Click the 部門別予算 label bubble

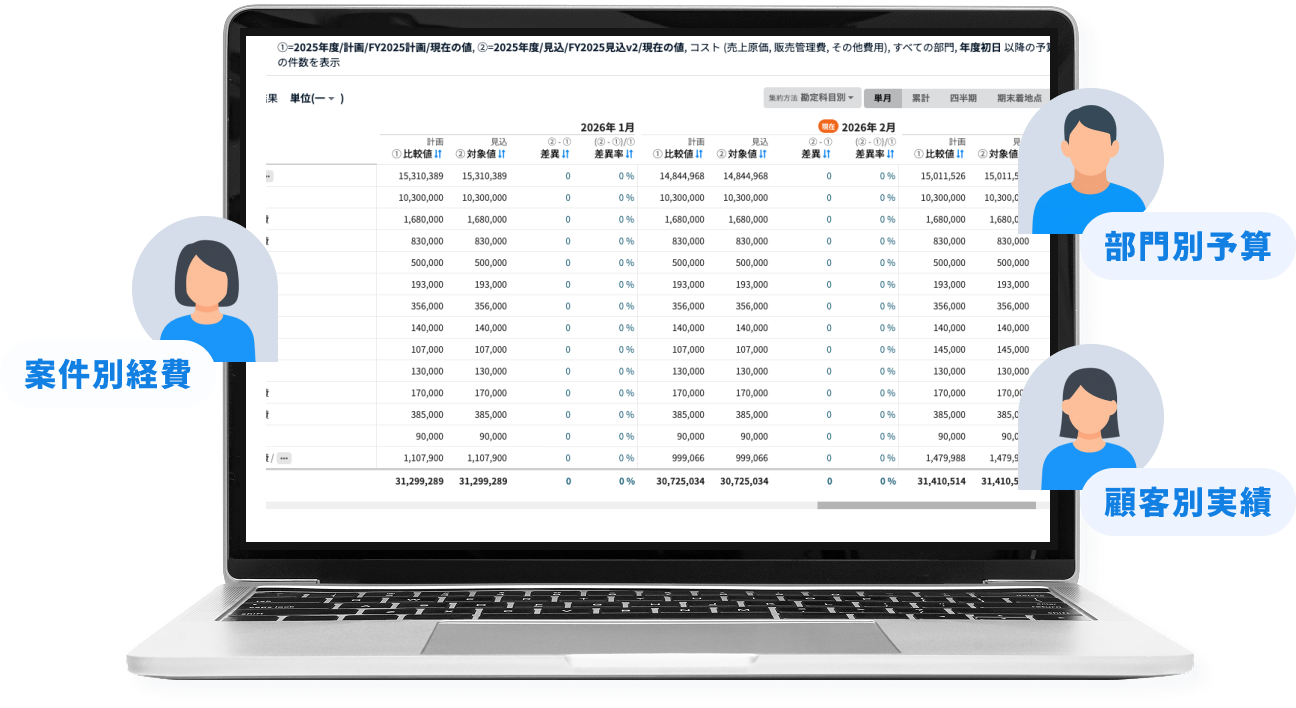(x=1187, y=246)
